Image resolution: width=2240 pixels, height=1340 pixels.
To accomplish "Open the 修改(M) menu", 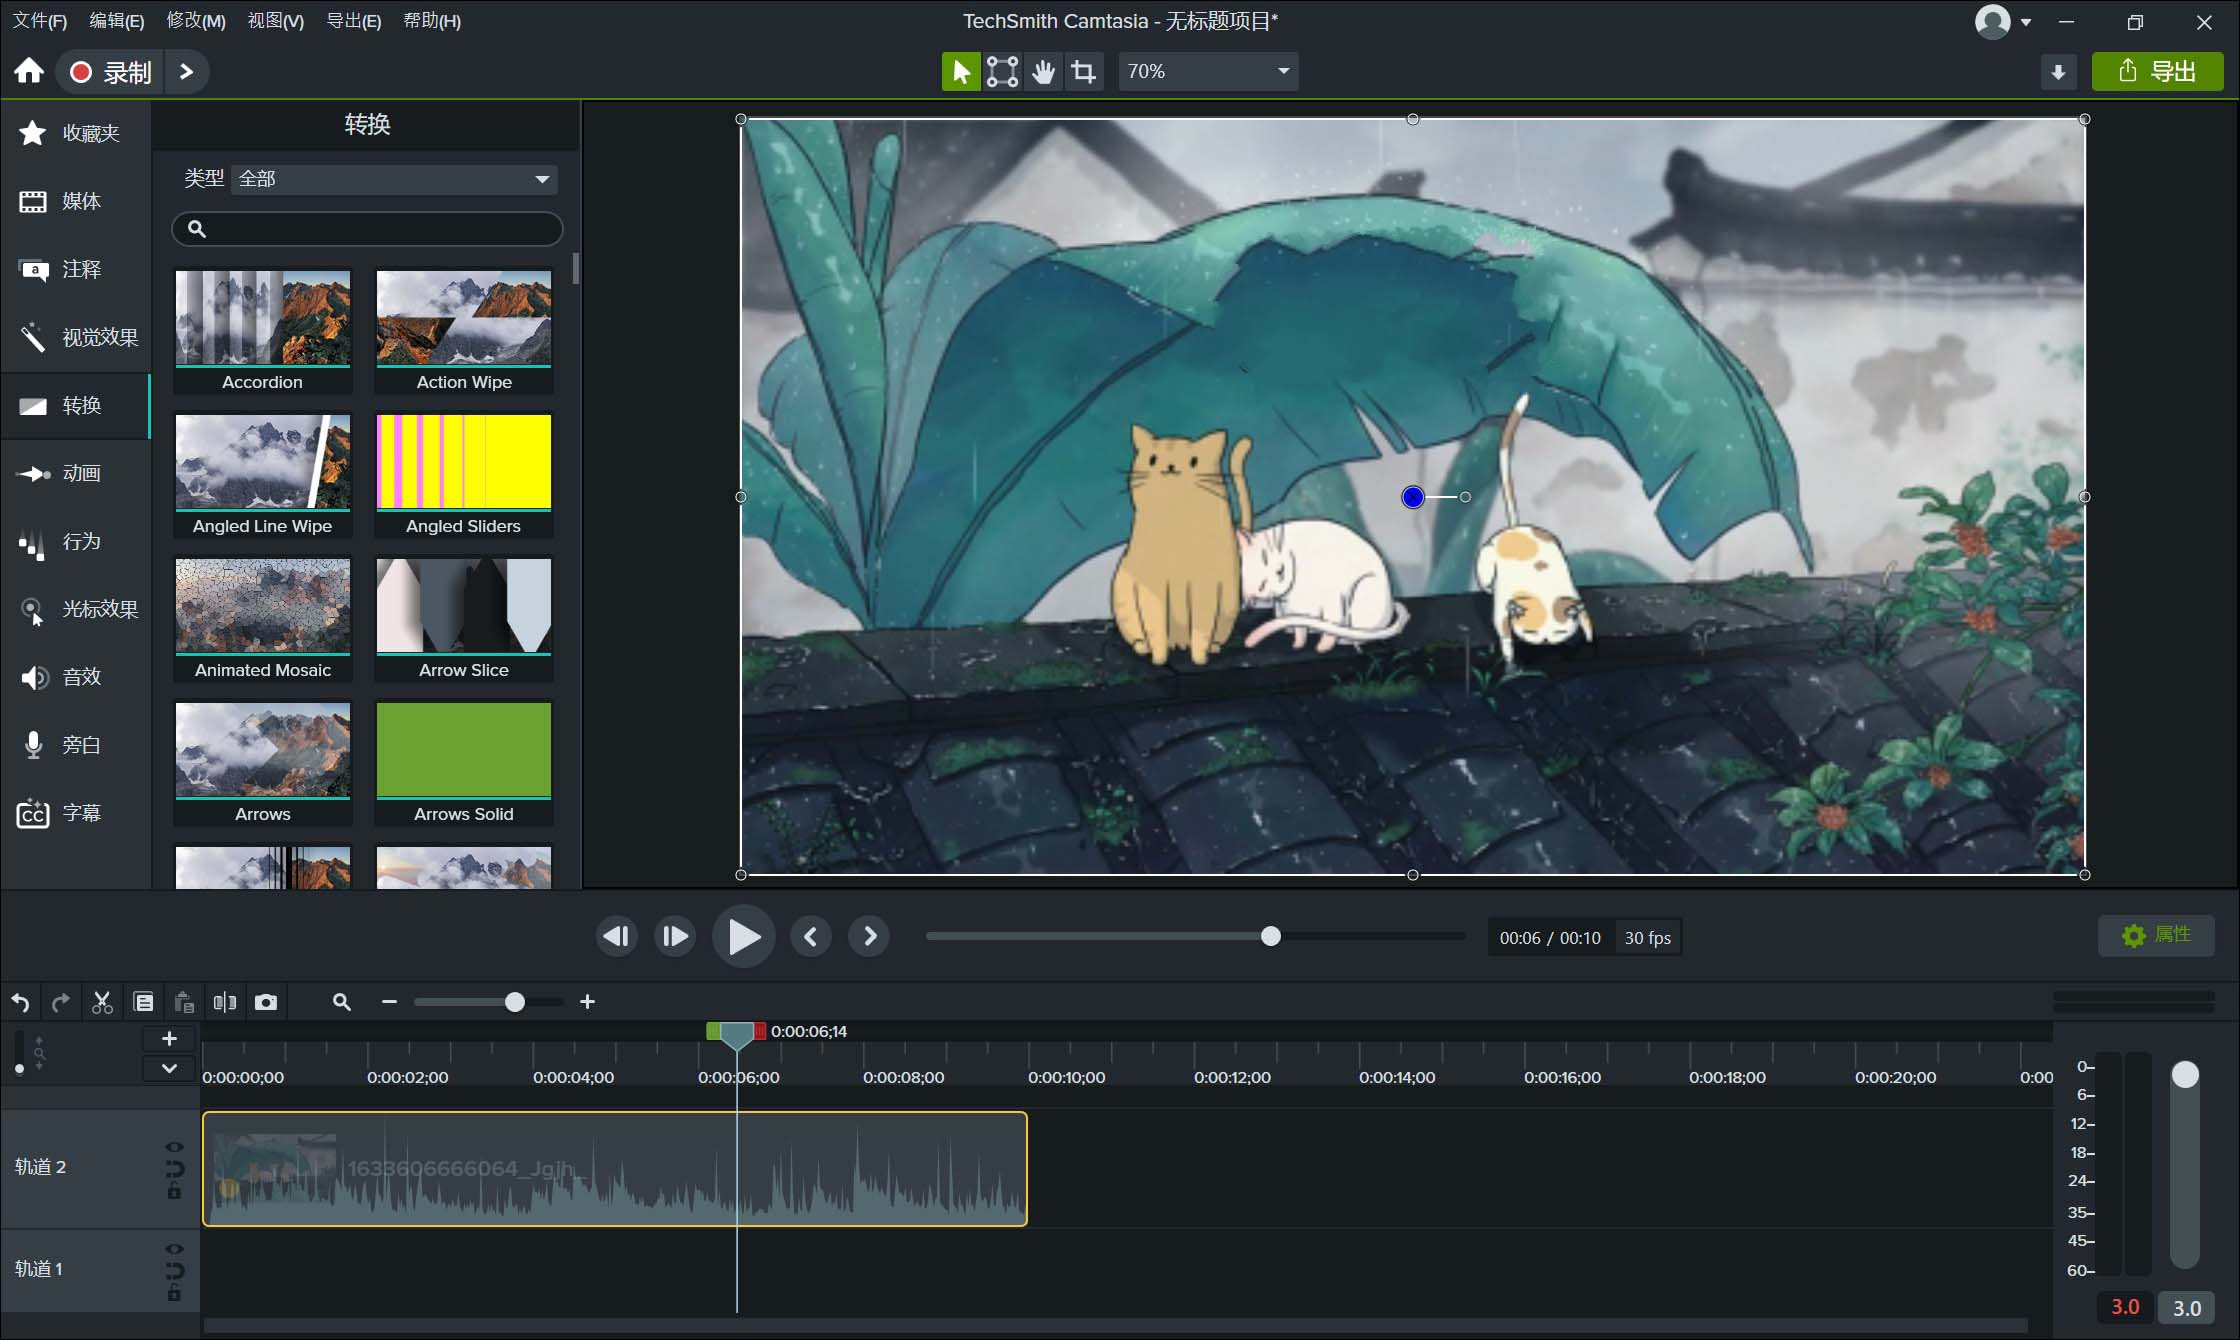I will 196,21.
